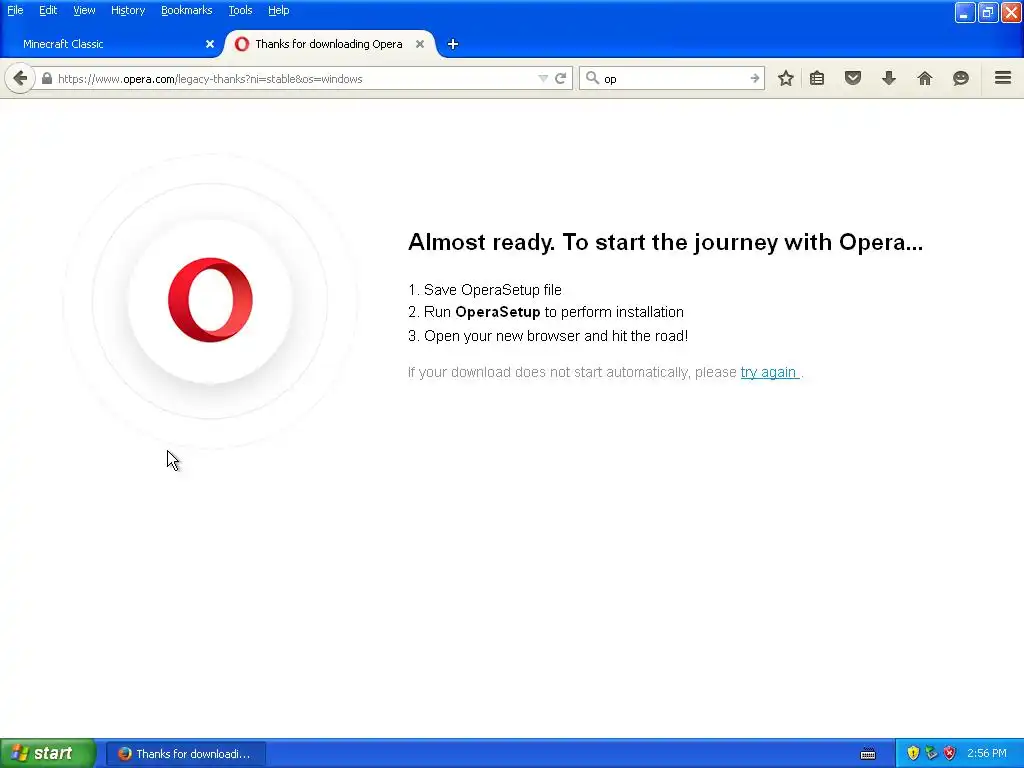
Task: Reload the current page
Action: [x=560, y=78]
